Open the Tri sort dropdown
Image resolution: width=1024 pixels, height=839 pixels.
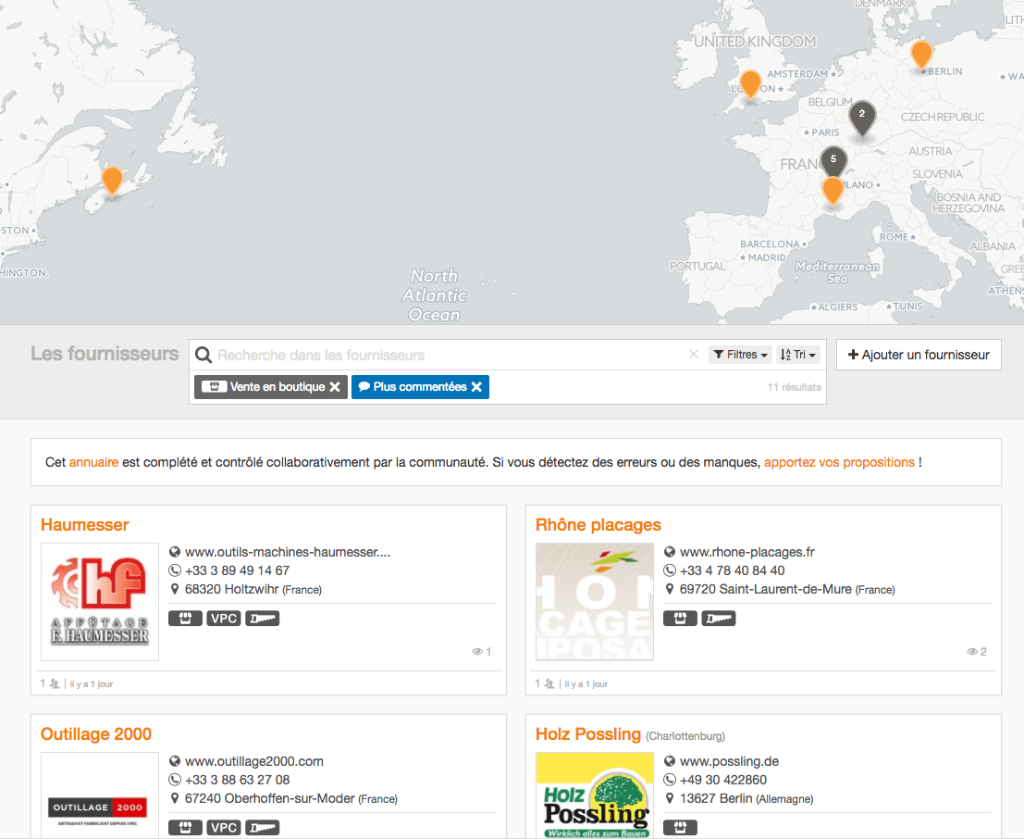798,355
